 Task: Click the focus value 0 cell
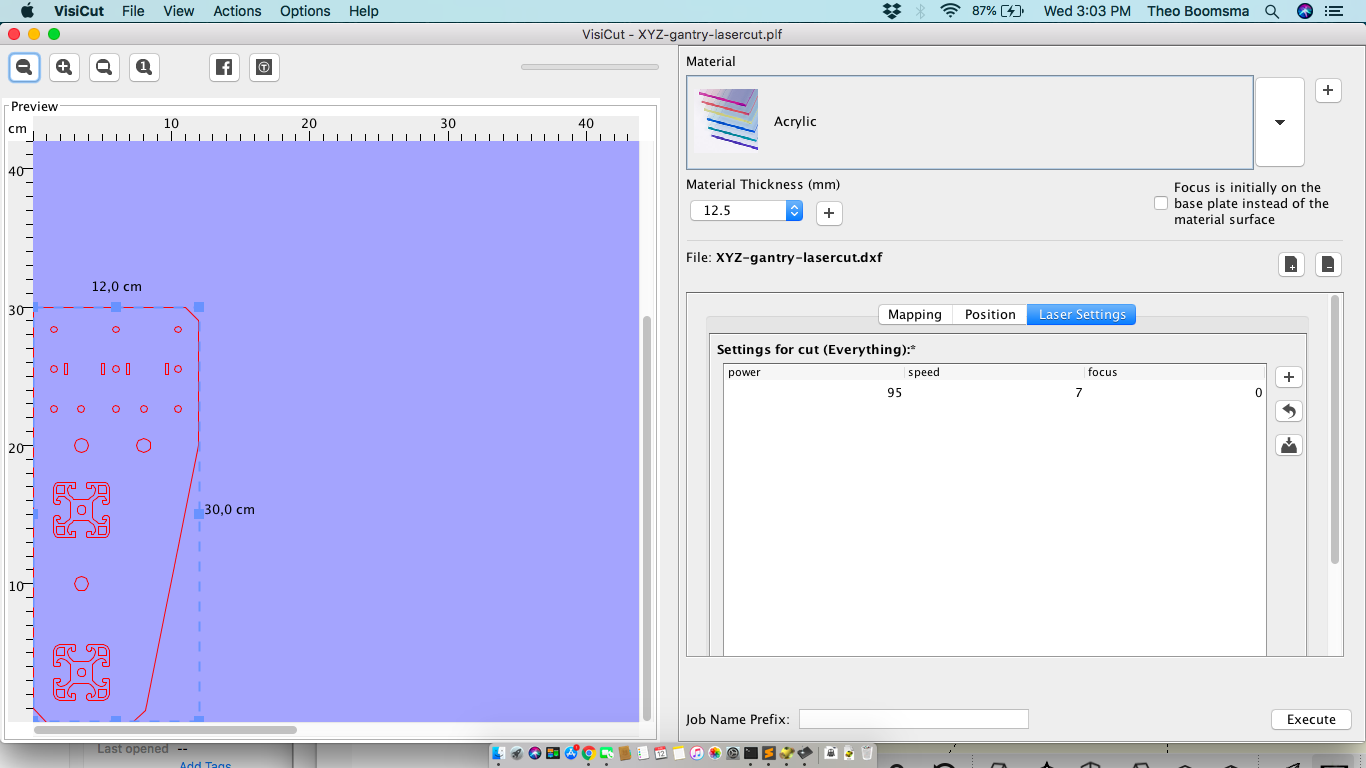(1175, 393)
